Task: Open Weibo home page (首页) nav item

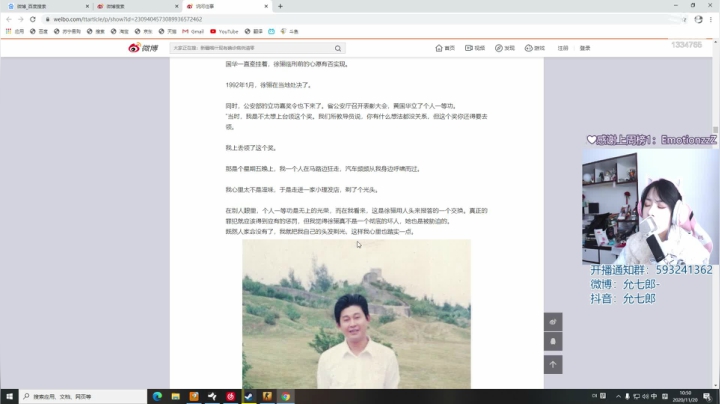Action: coord(445,48)
